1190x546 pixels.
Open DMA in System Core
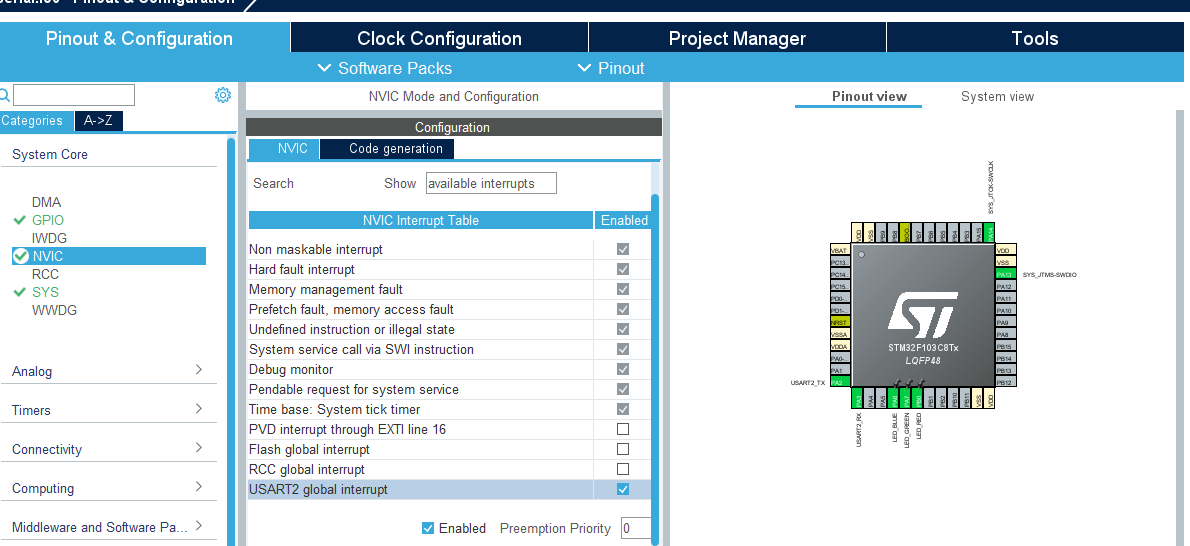[x=46, y=202]
